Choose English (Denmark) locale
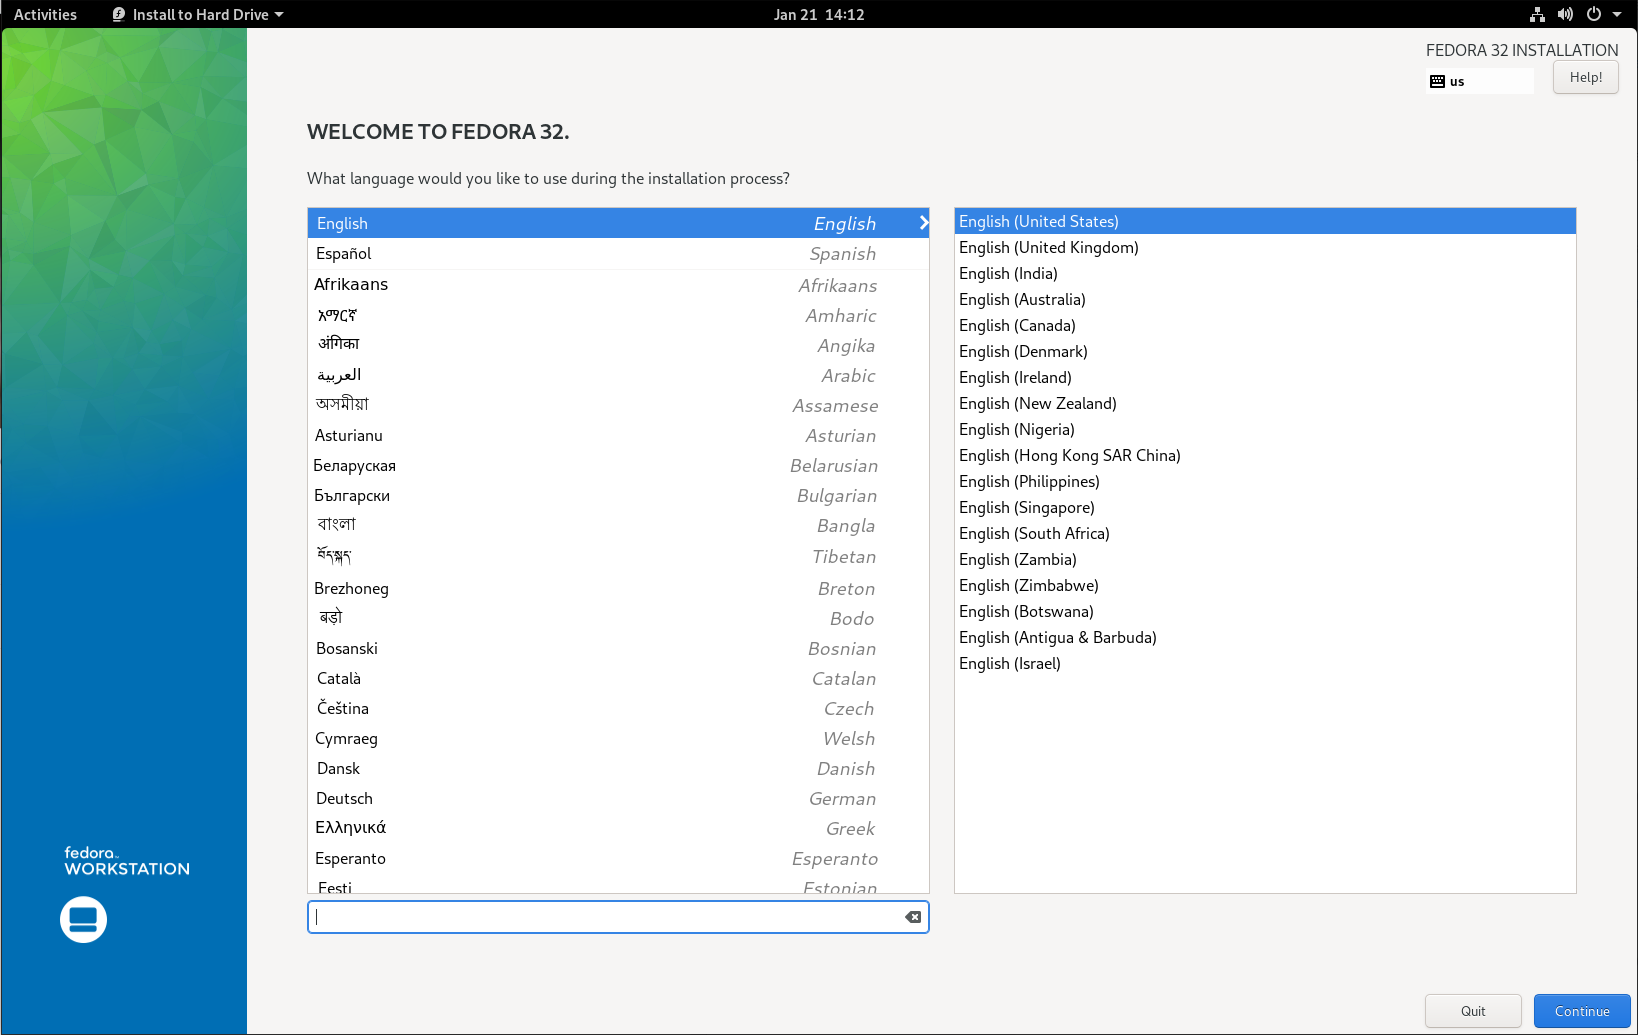1638x1035 pixels. coord(1265,351)
